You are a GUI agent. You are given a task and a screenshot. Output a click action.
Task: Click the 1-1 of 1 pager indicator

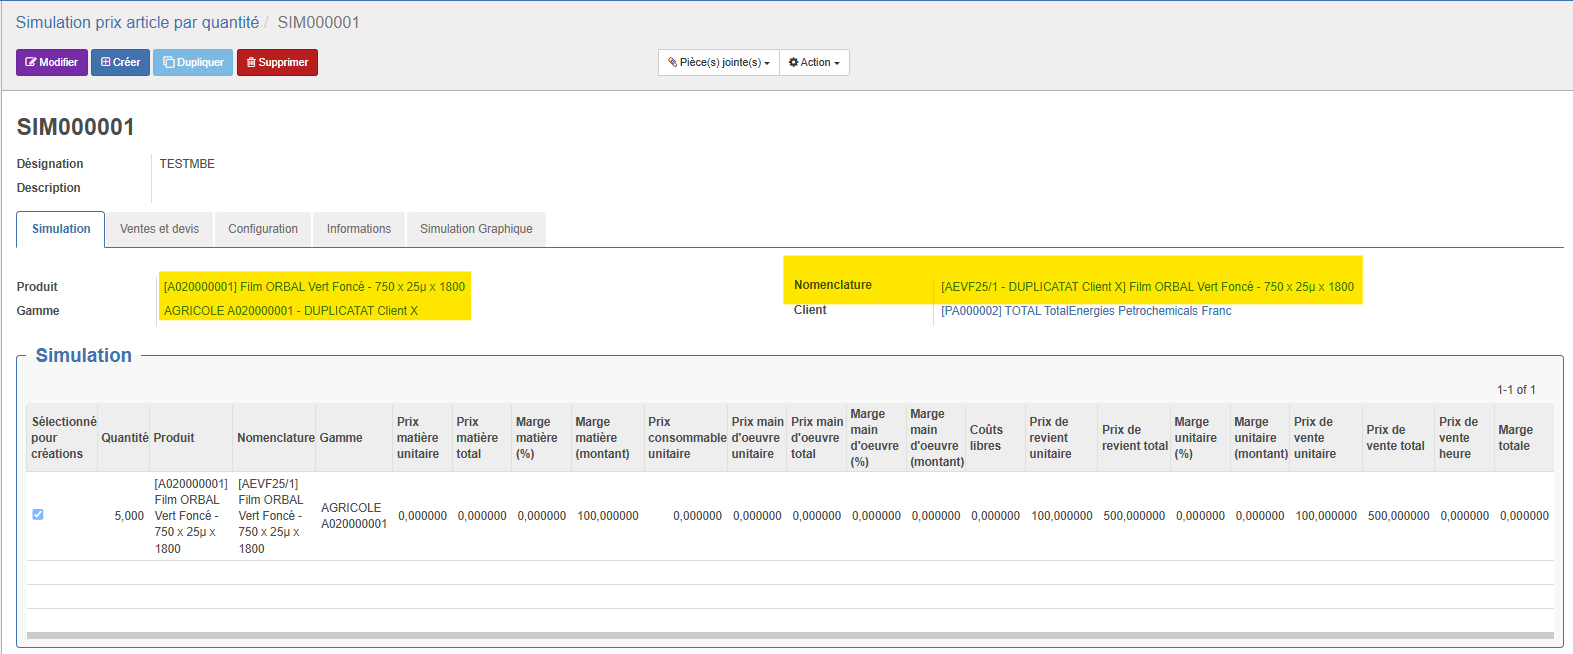coord(1516,390)
